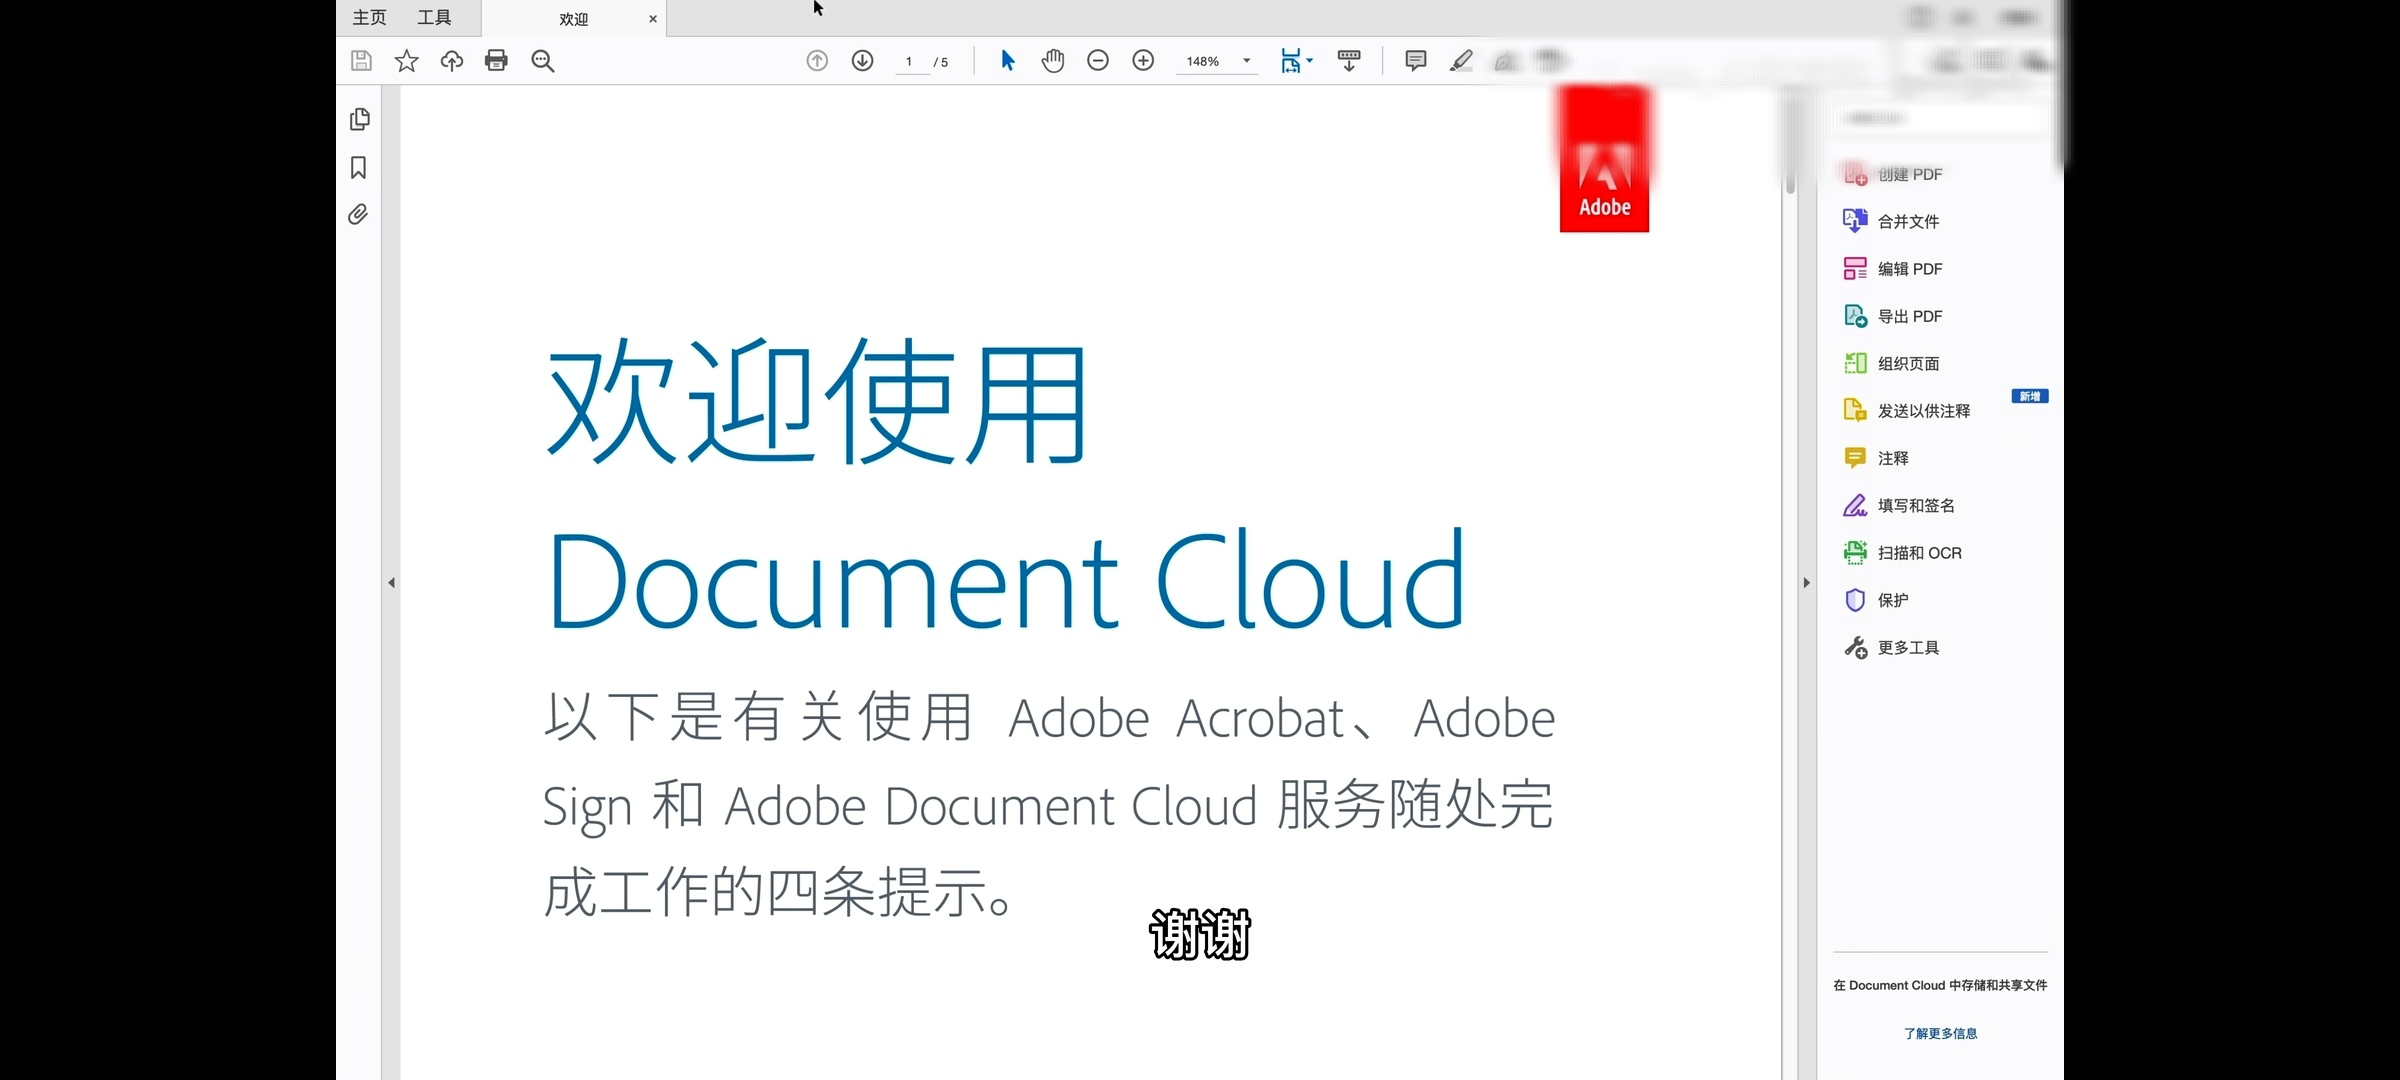
Task: Click the page number field
Action: tap(909, 62)
